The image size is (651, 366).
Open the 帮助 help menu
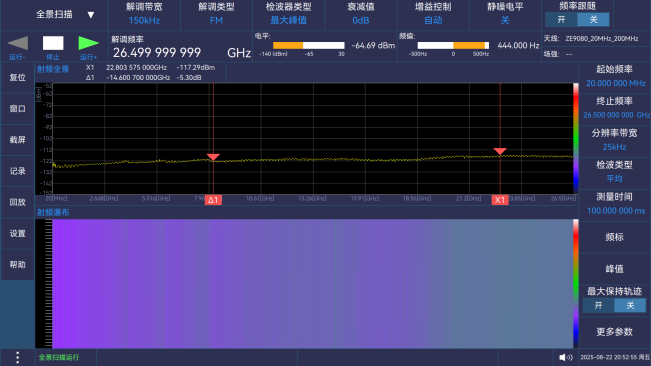(x=17, y=264)
